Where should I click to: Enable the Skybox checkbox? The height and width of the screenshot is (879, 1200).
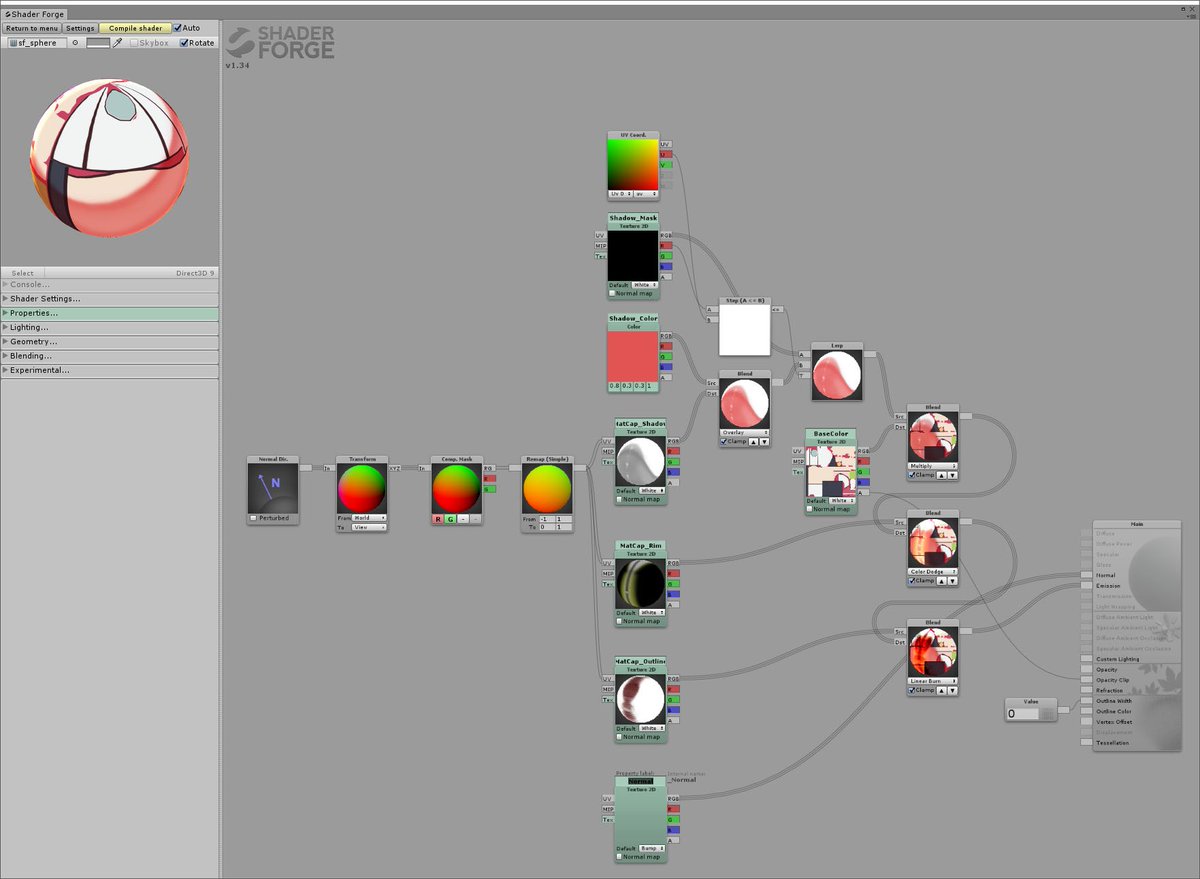pos(134,43)
